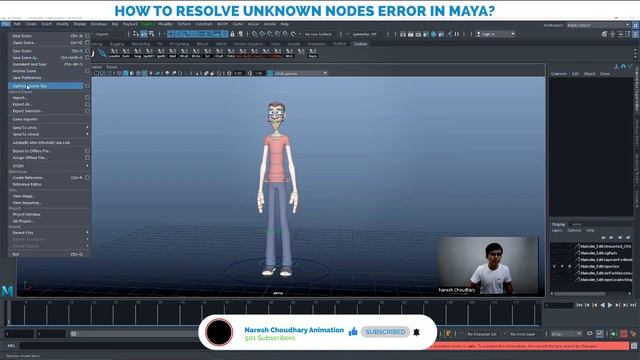Viewport: 640px width, 360px height.
Task: Click the No Anim Layer selector
Action: pyautogui.click(x=523, y=334)
